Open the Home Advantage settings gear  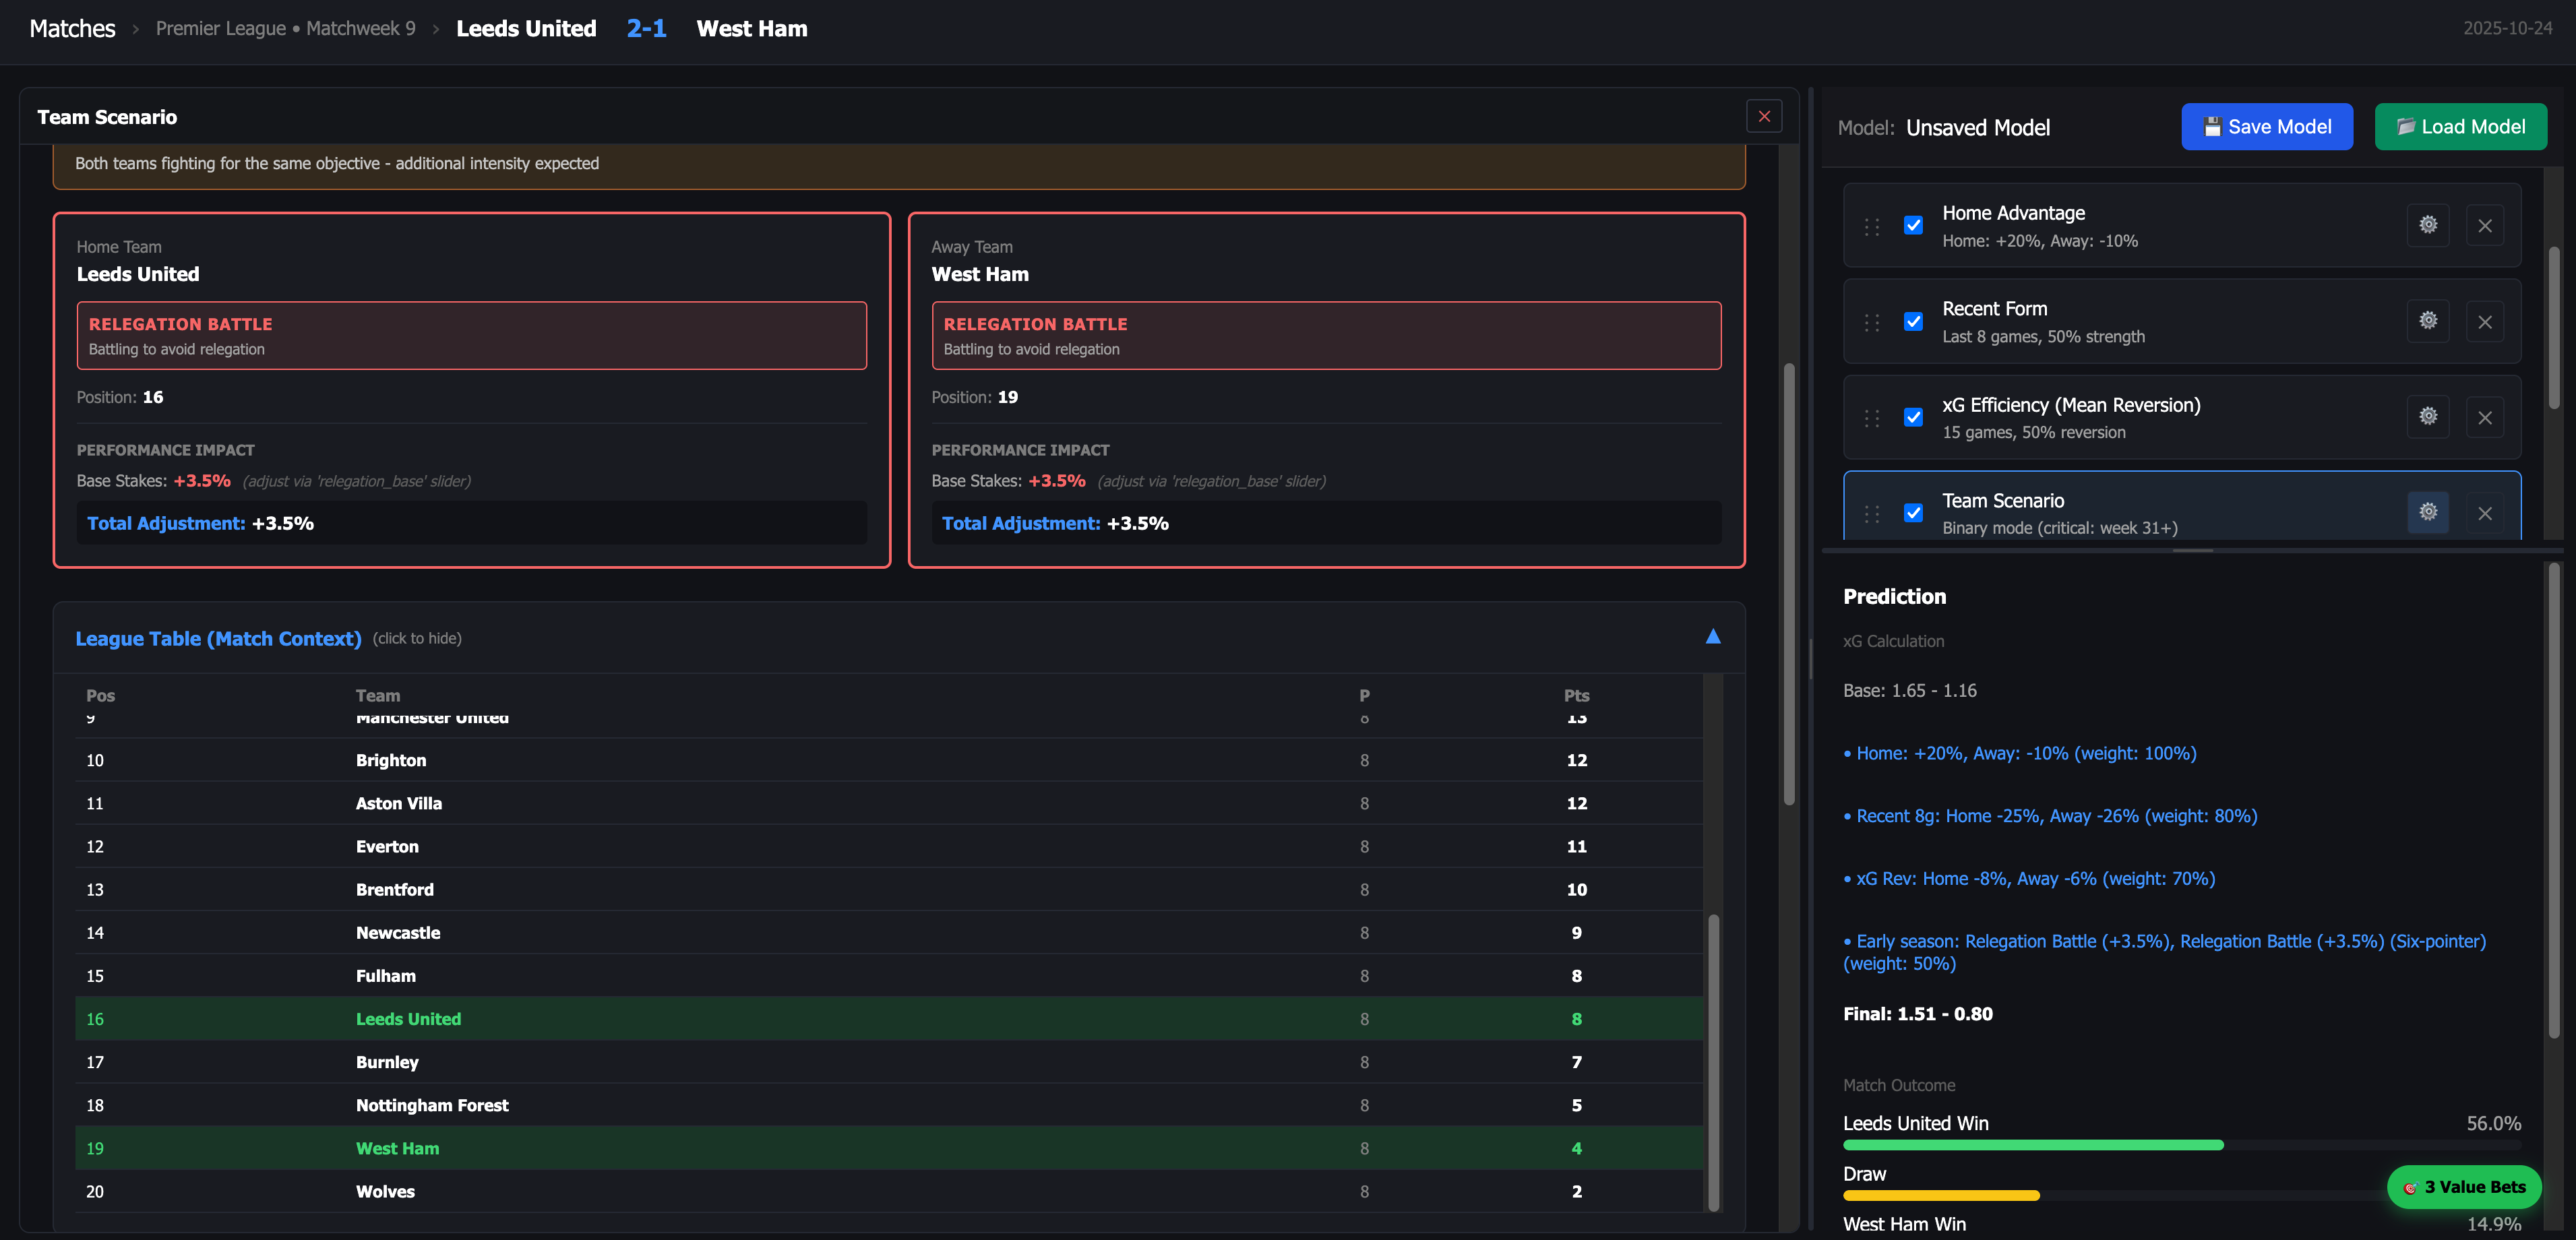pyautogui.click(x=2428, y=225)
